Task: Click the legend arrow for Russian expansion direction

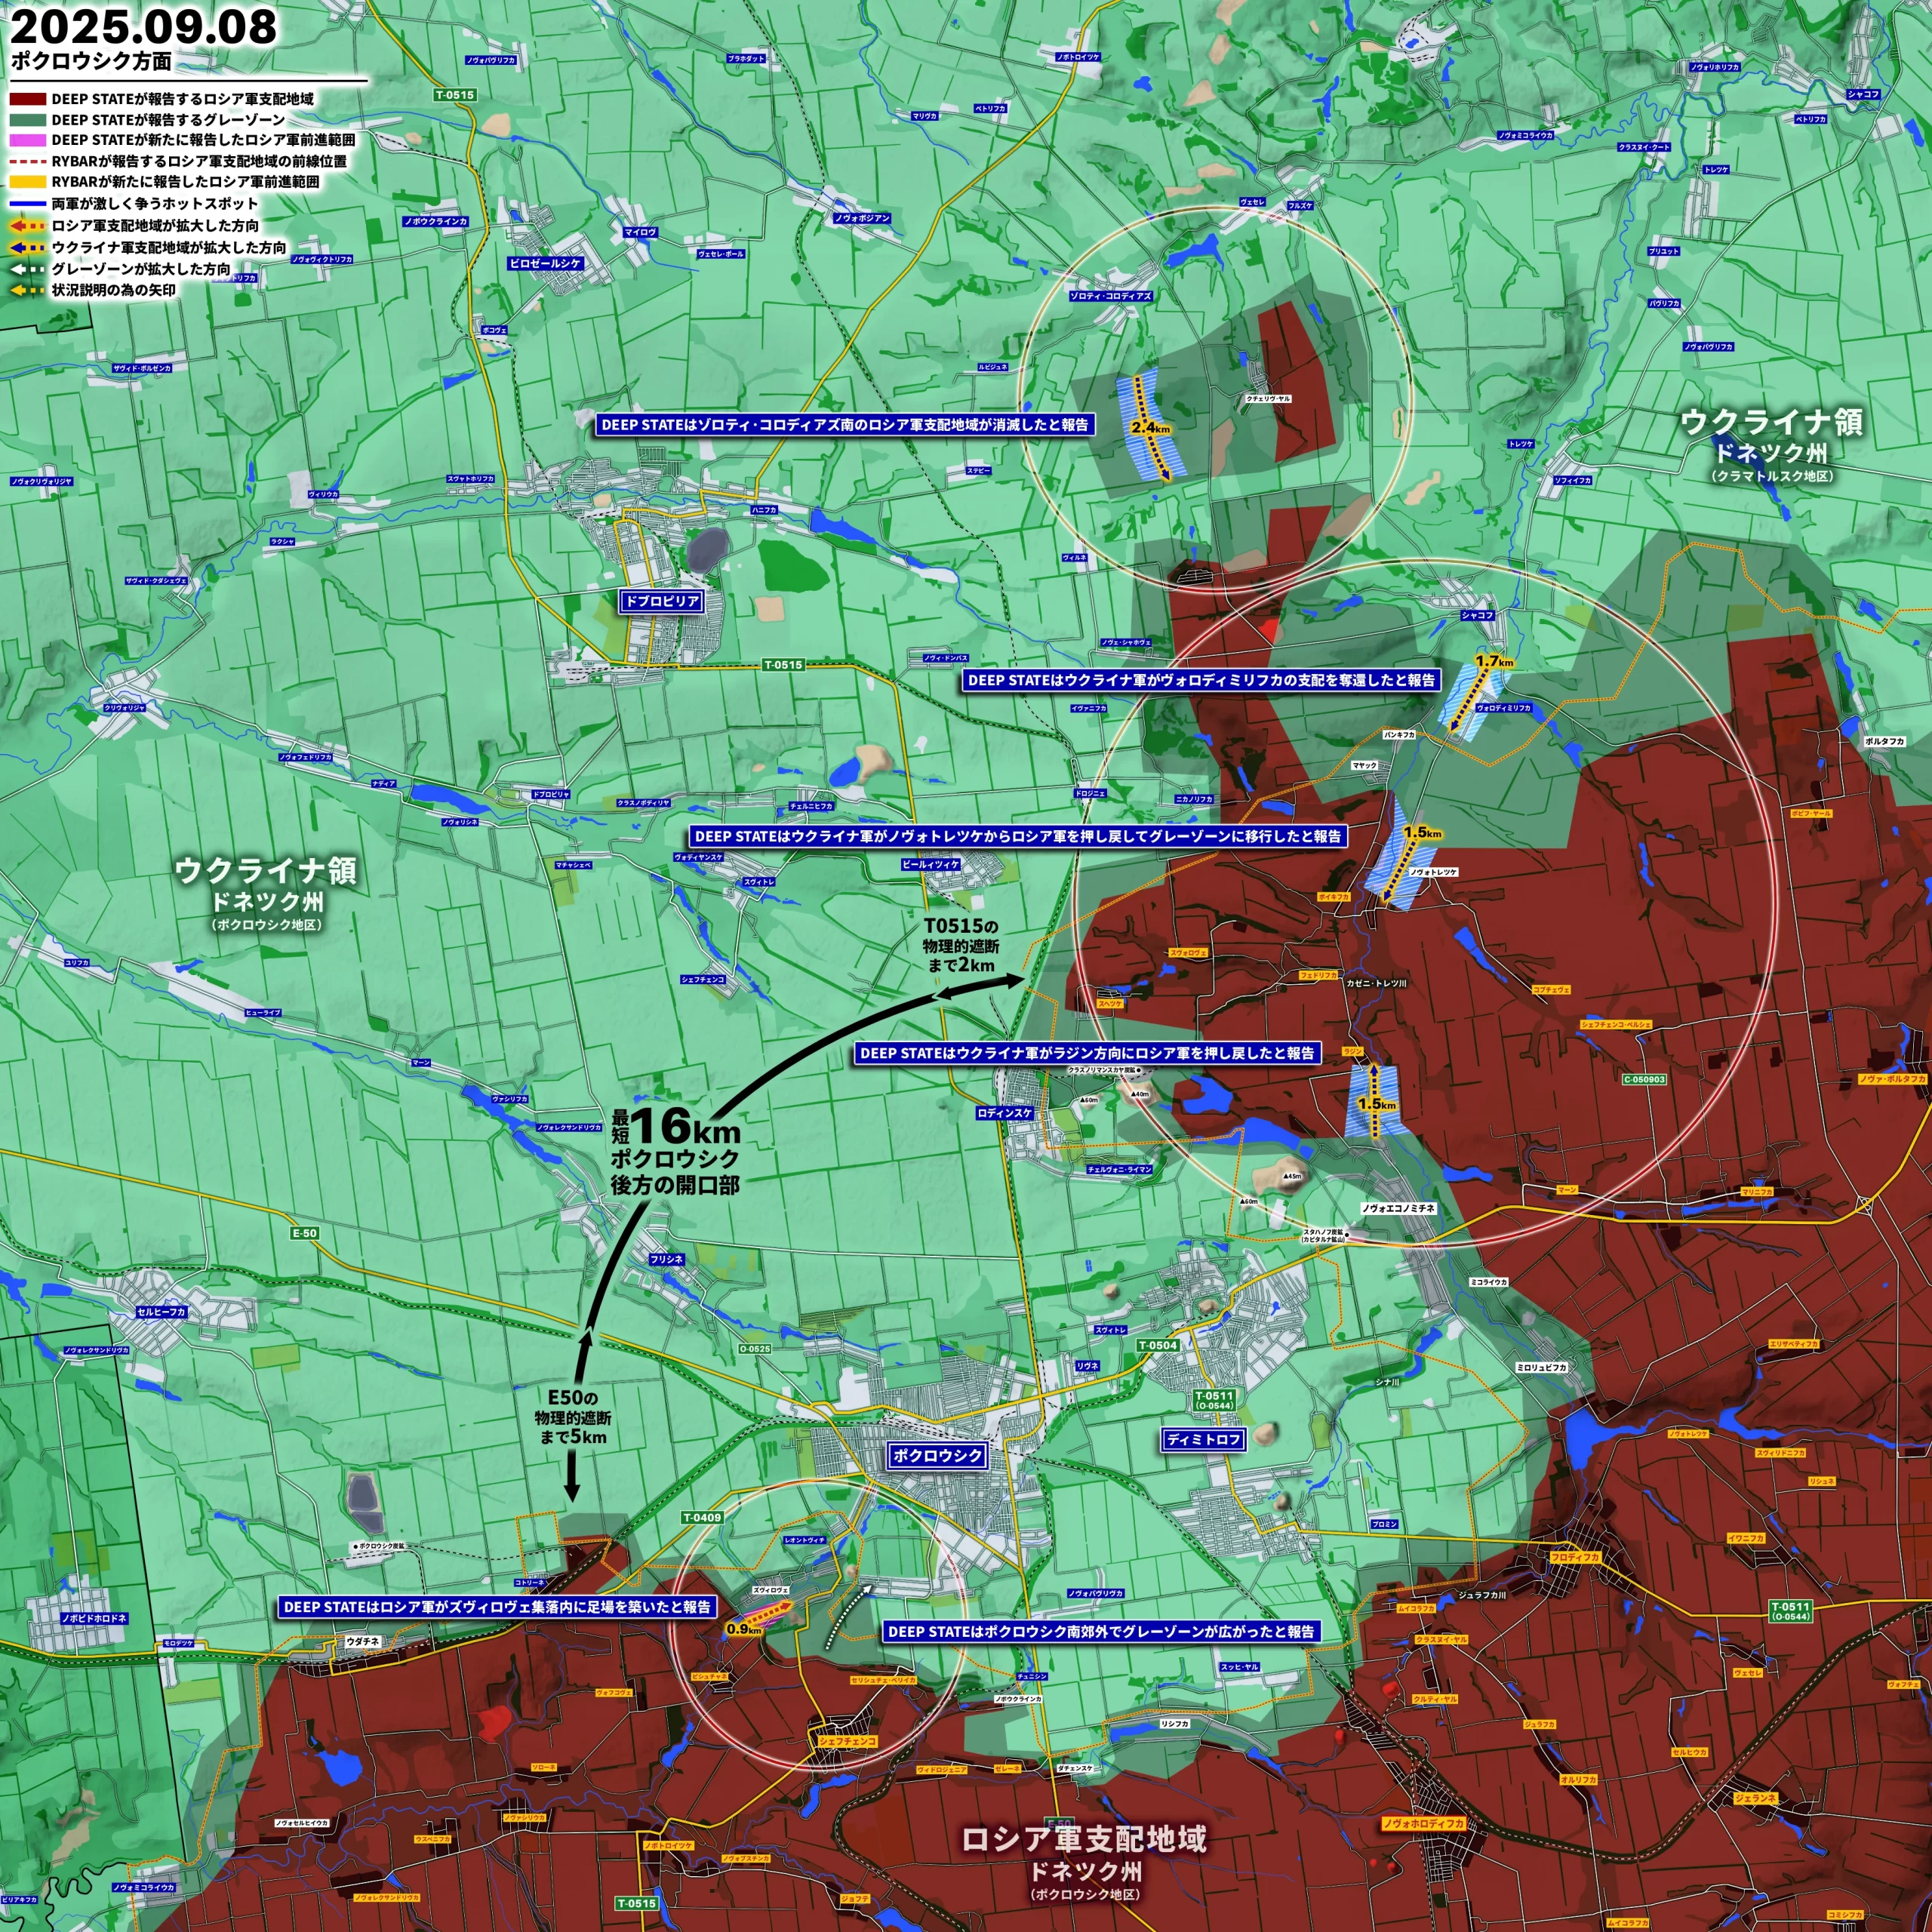Action: (x=26, y=226)
